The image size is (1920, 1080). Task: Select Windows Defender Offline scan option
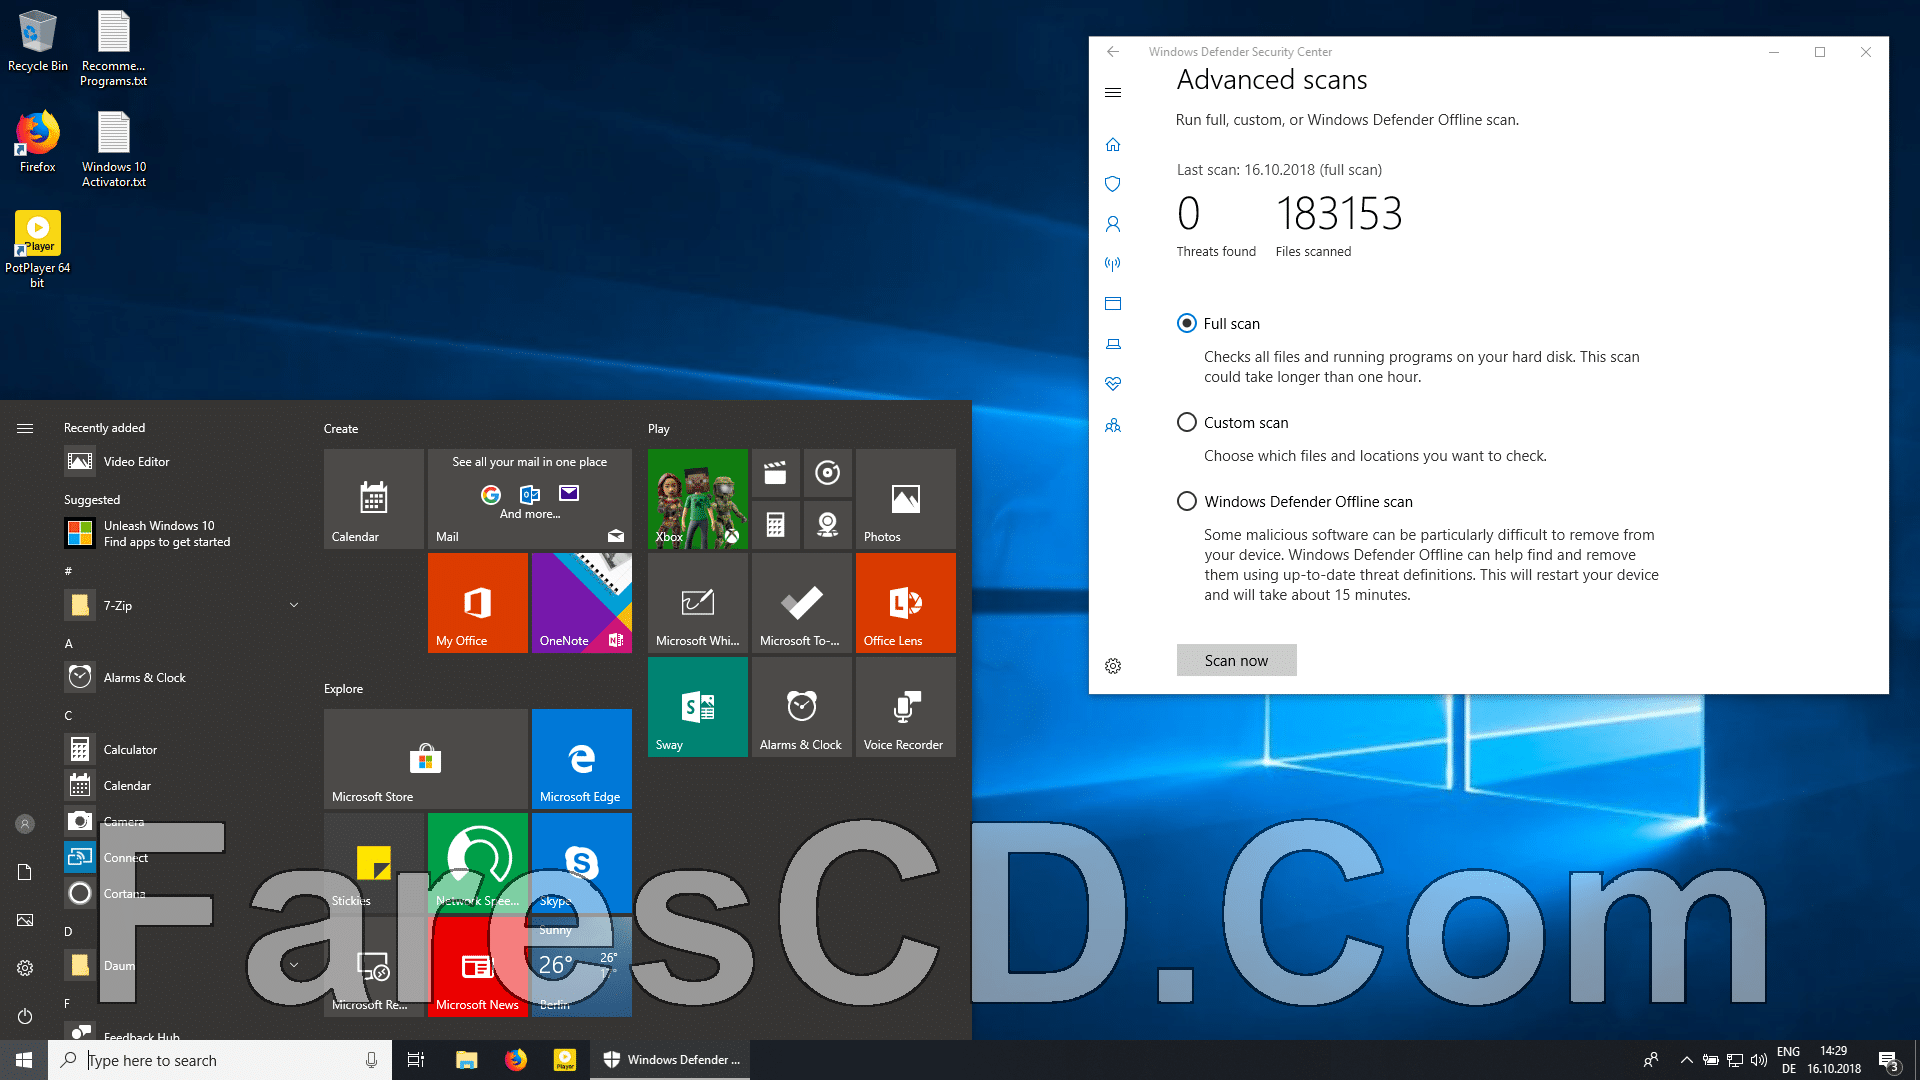coord(1187,501)
